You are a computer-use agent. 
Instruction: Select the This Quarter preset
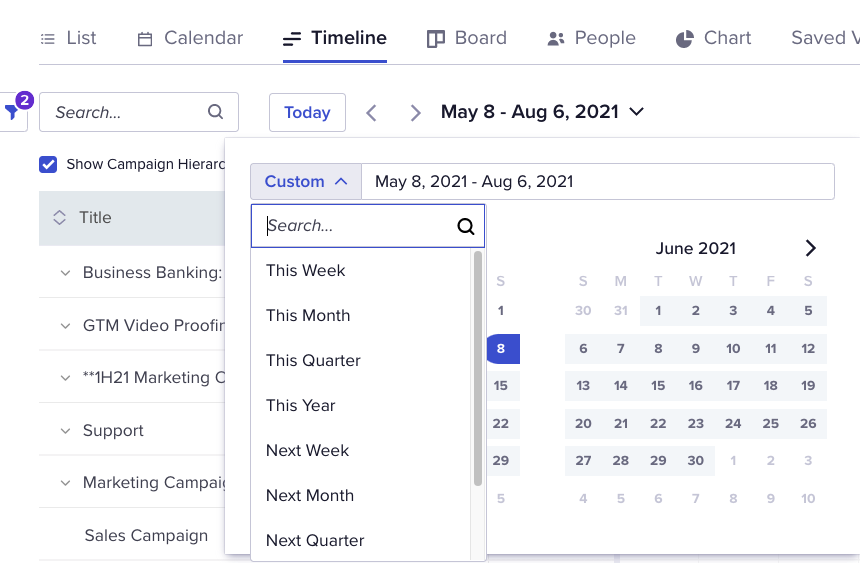313,361
